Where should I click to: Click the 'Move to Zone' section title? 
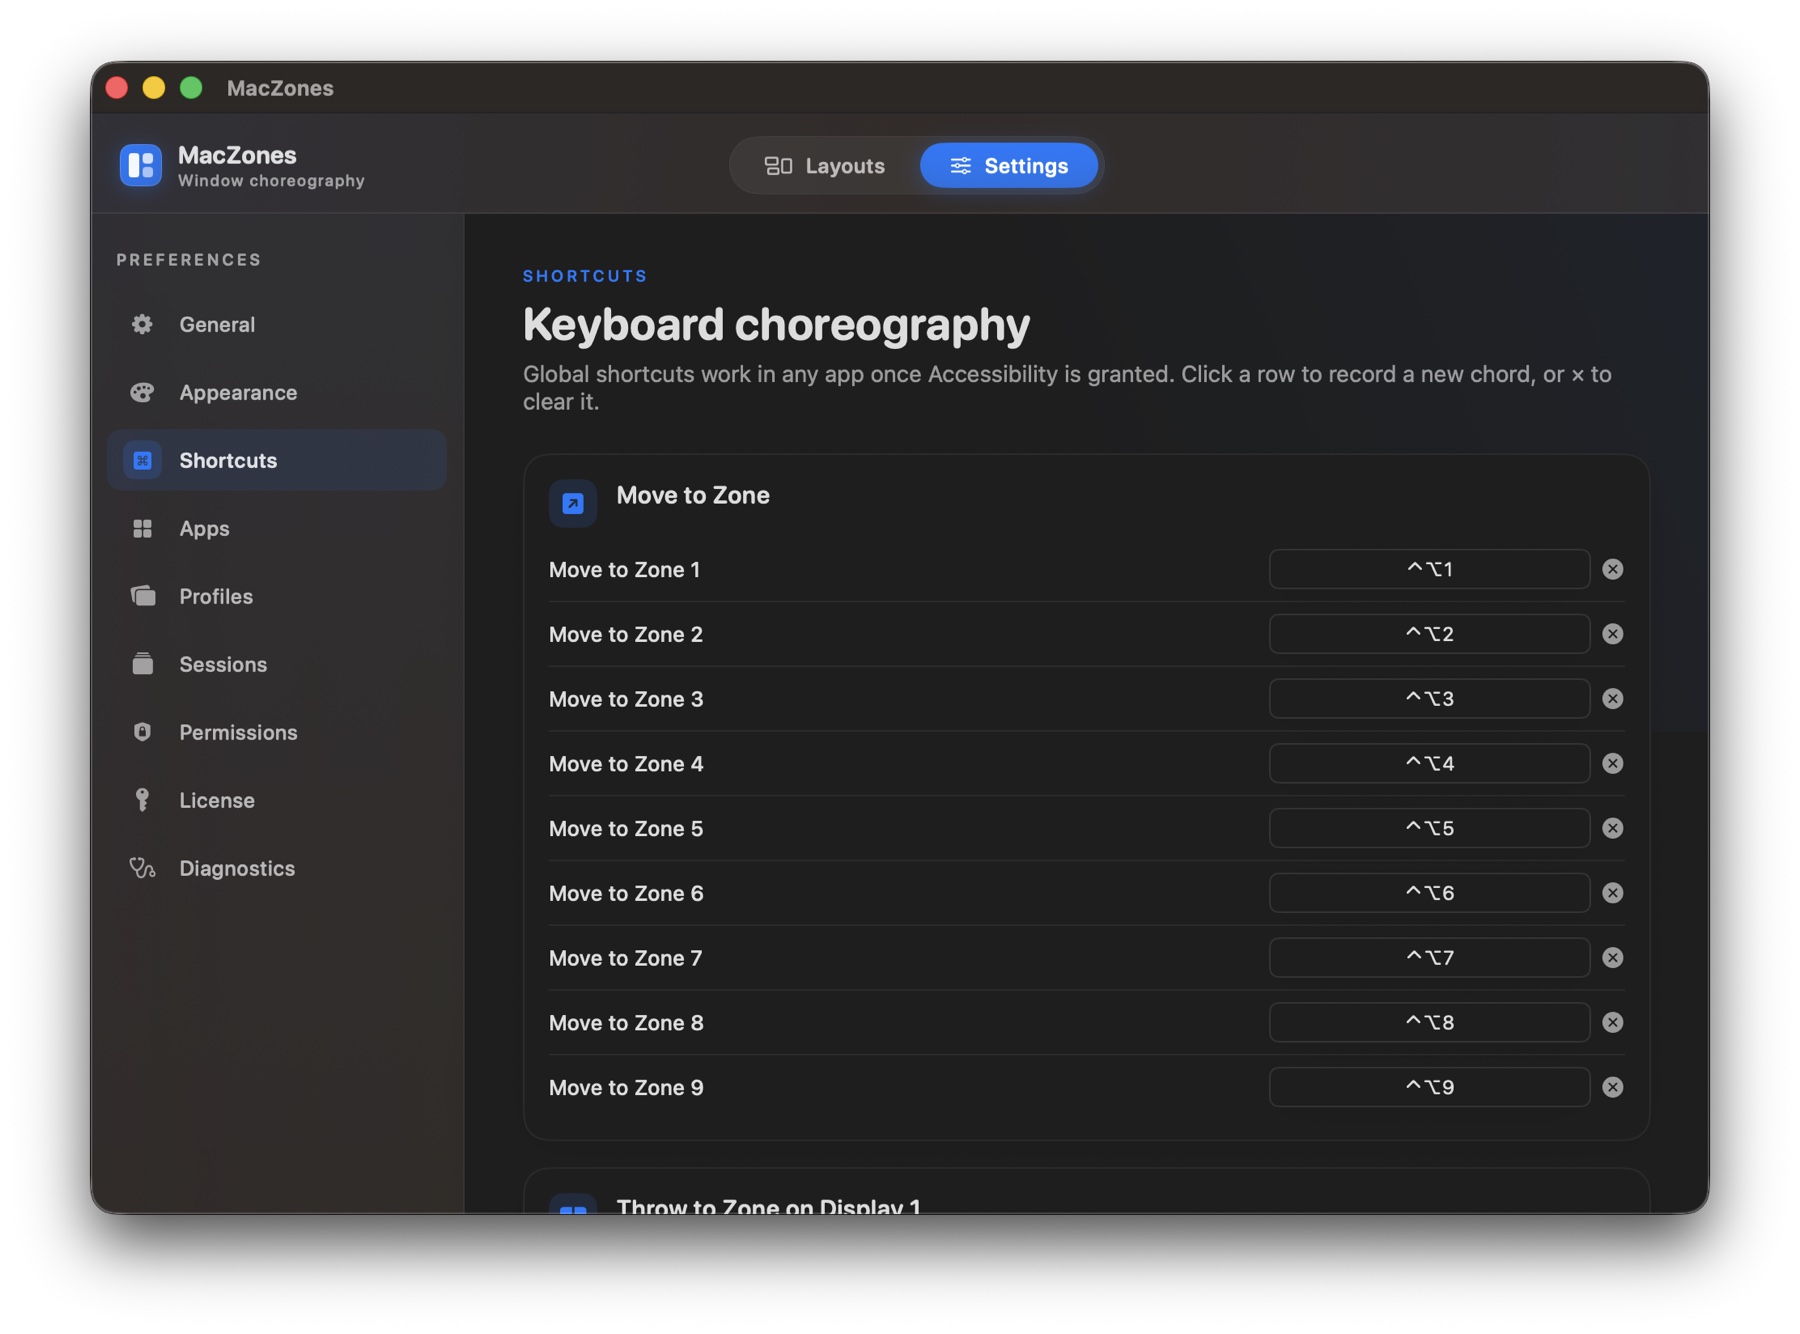pyautogui.click(x=693, y=495)
